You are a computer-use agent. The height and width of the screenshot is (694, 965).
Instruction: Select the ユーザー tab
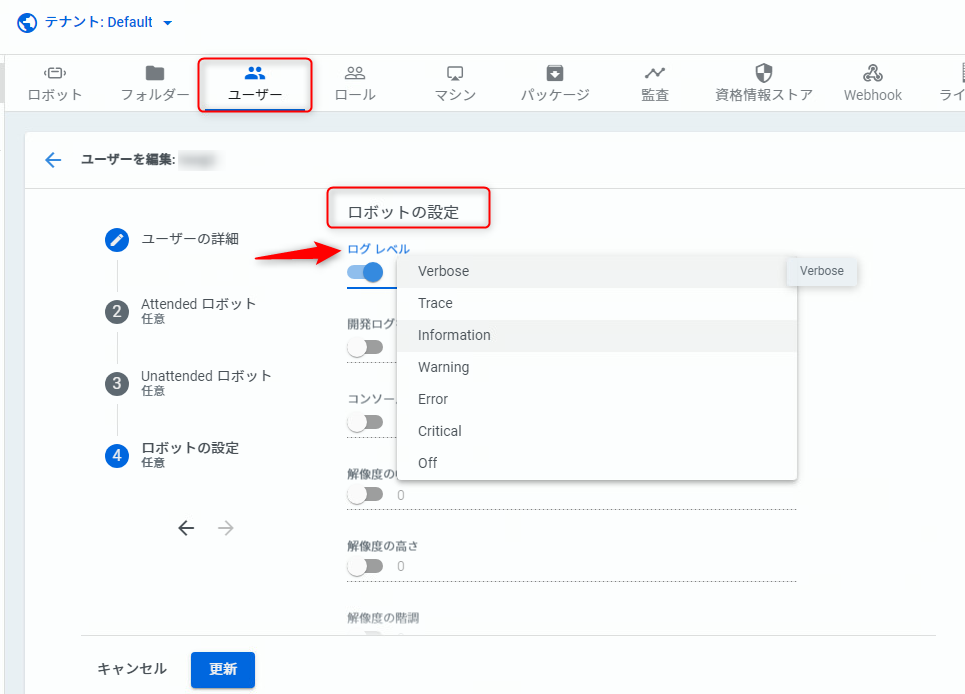pyautogui.click(x=255, y=84)
